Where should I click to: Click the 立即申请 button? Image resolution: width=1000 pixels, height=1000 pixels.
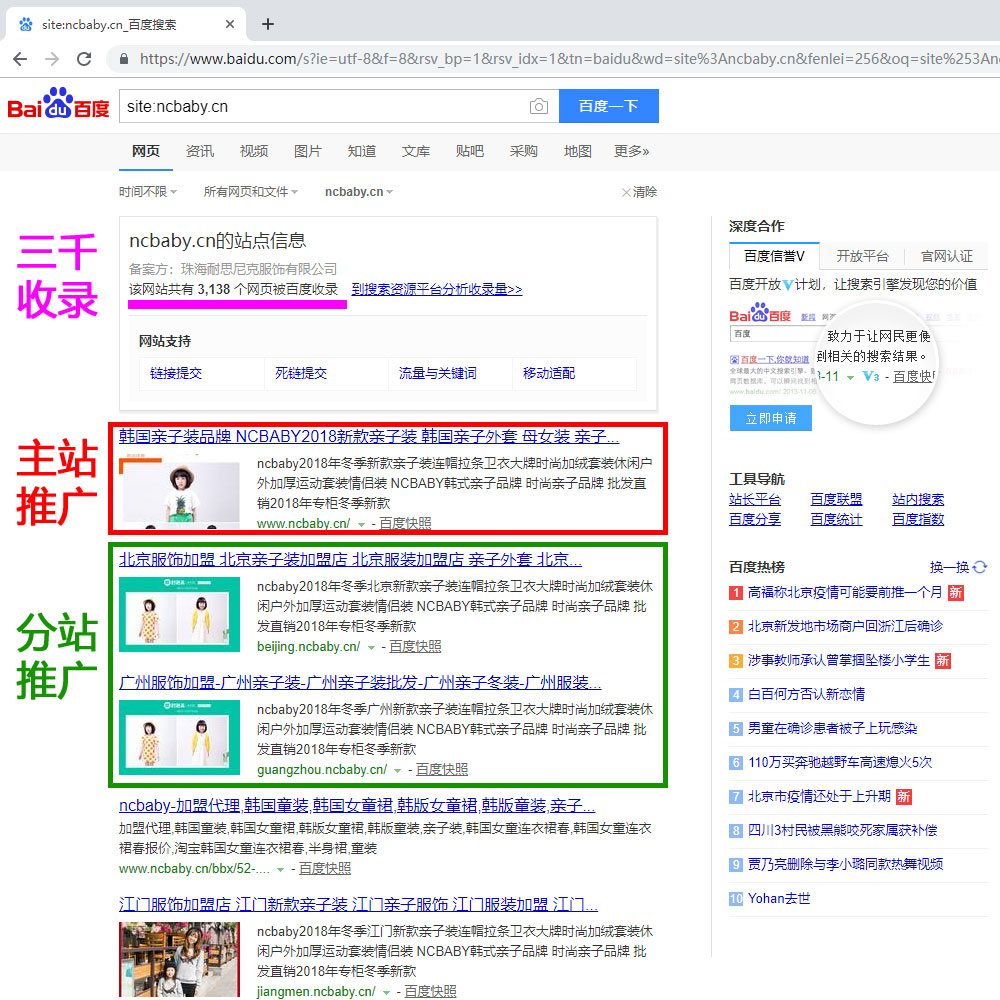tap(771, 418)
